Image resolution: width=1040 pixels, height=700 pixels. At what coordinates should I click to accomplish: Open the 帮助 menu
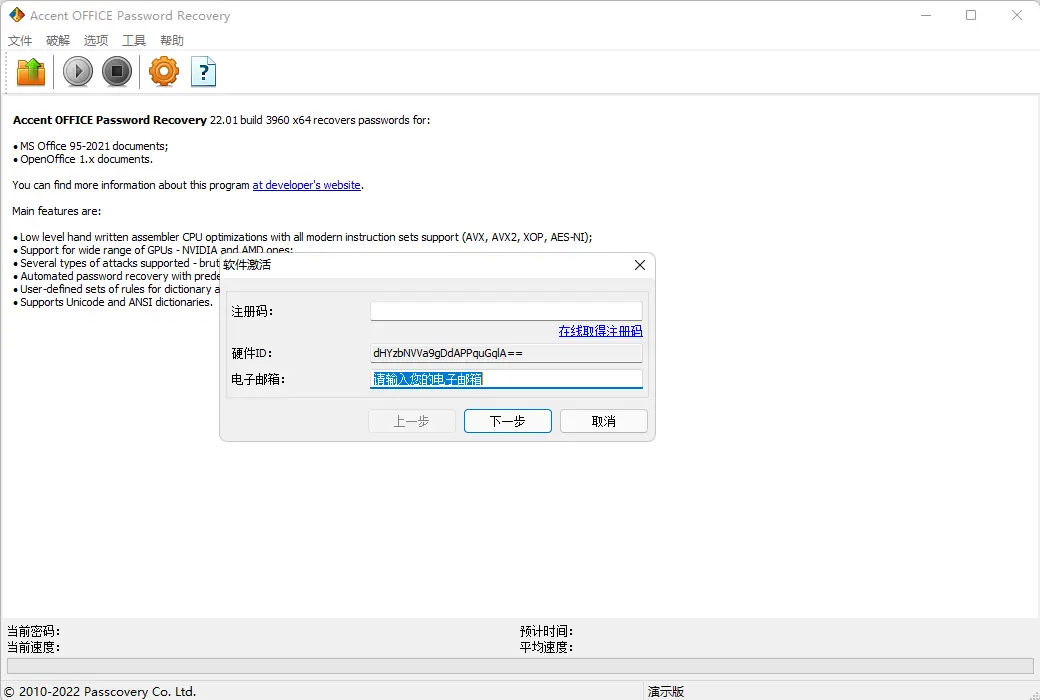(172, 40)
